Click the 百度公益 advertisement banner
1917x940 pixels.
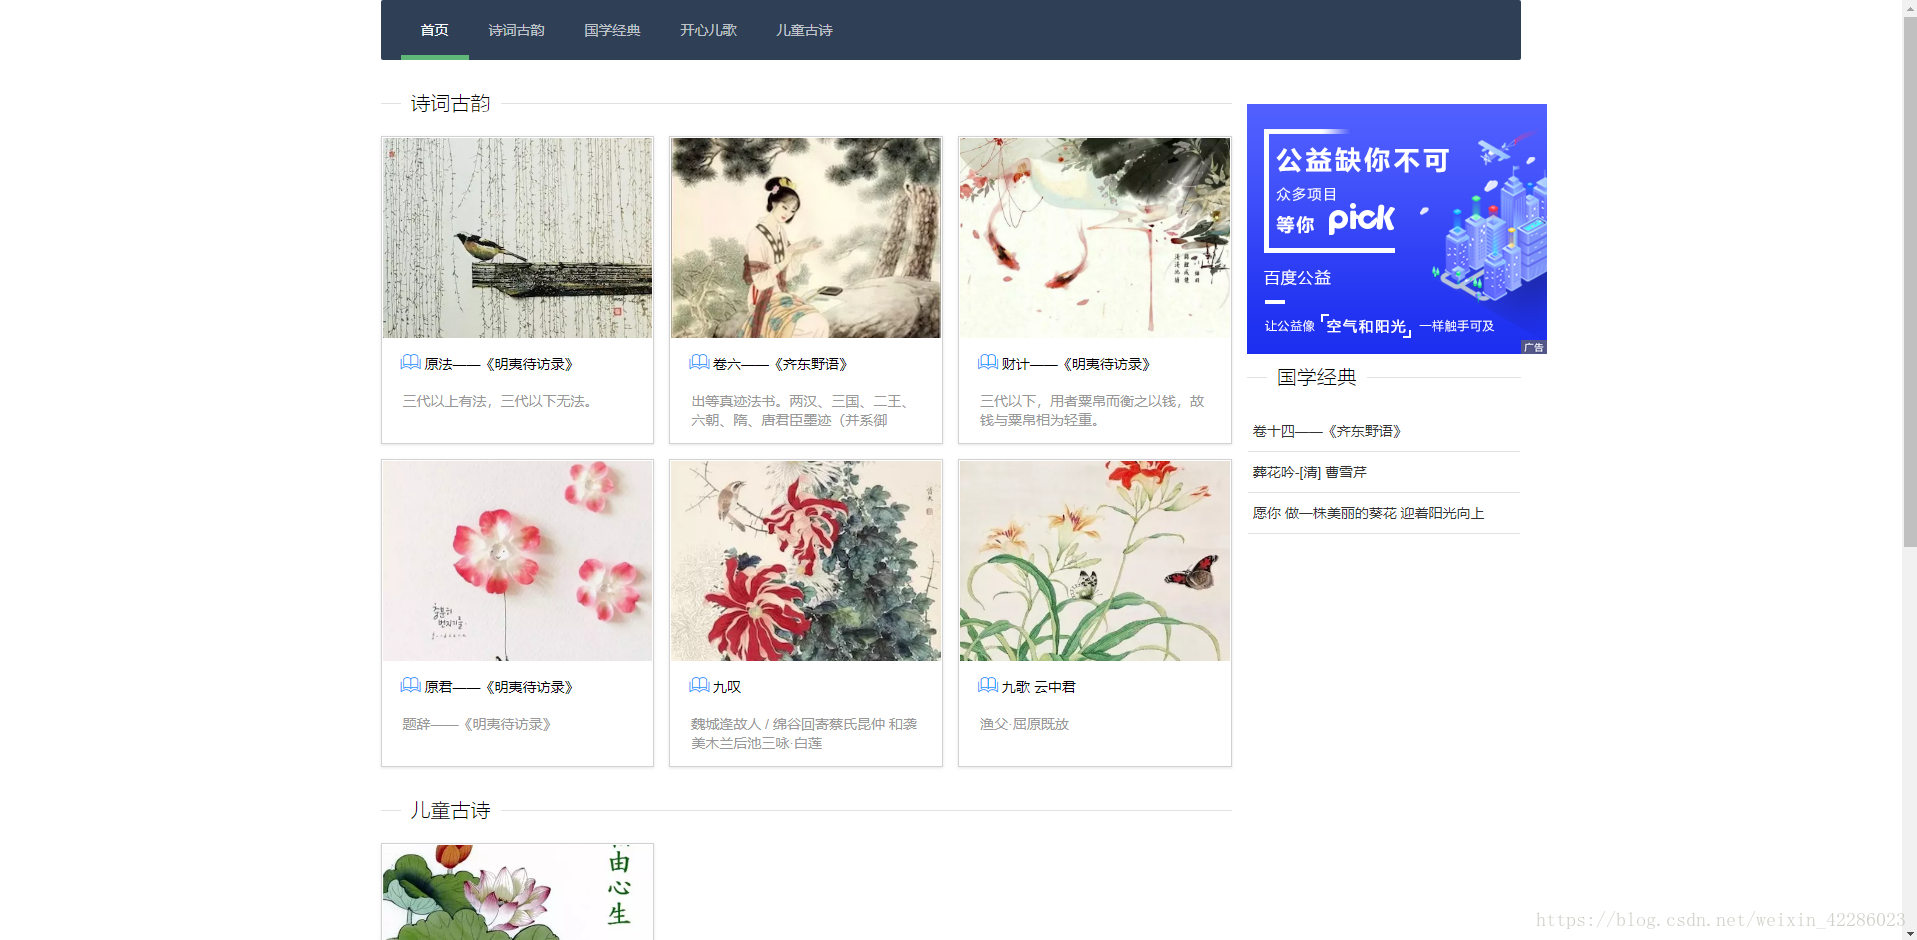point(1397,229)
